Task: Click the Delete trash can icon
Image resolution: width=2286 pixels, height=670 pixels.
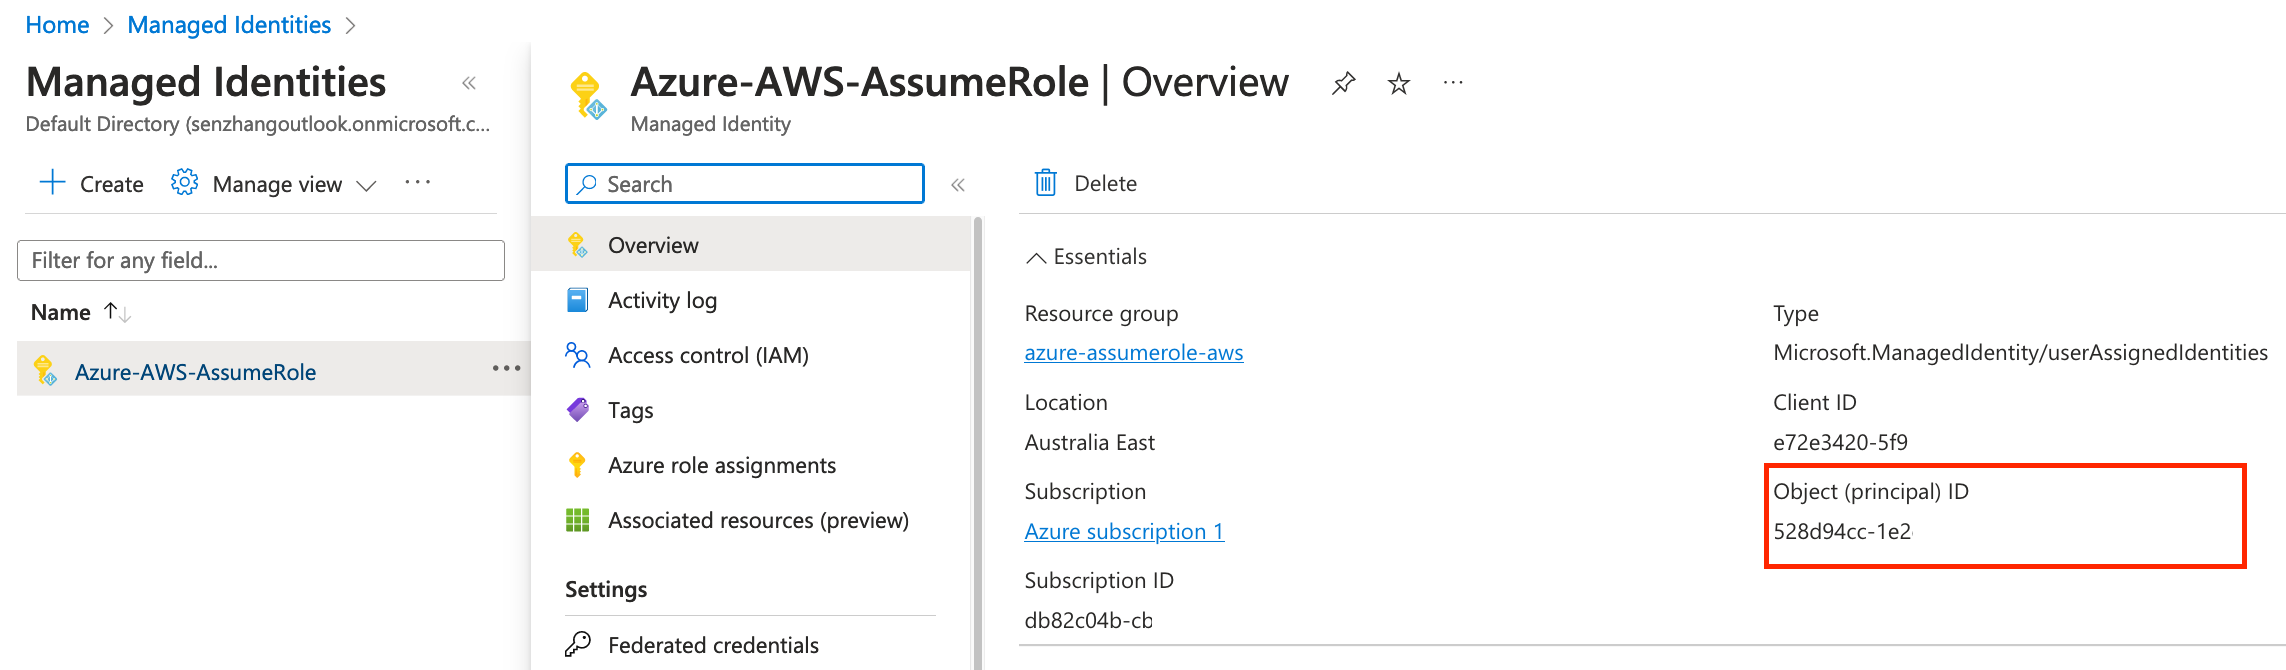Action: [x=1046, y=183]
